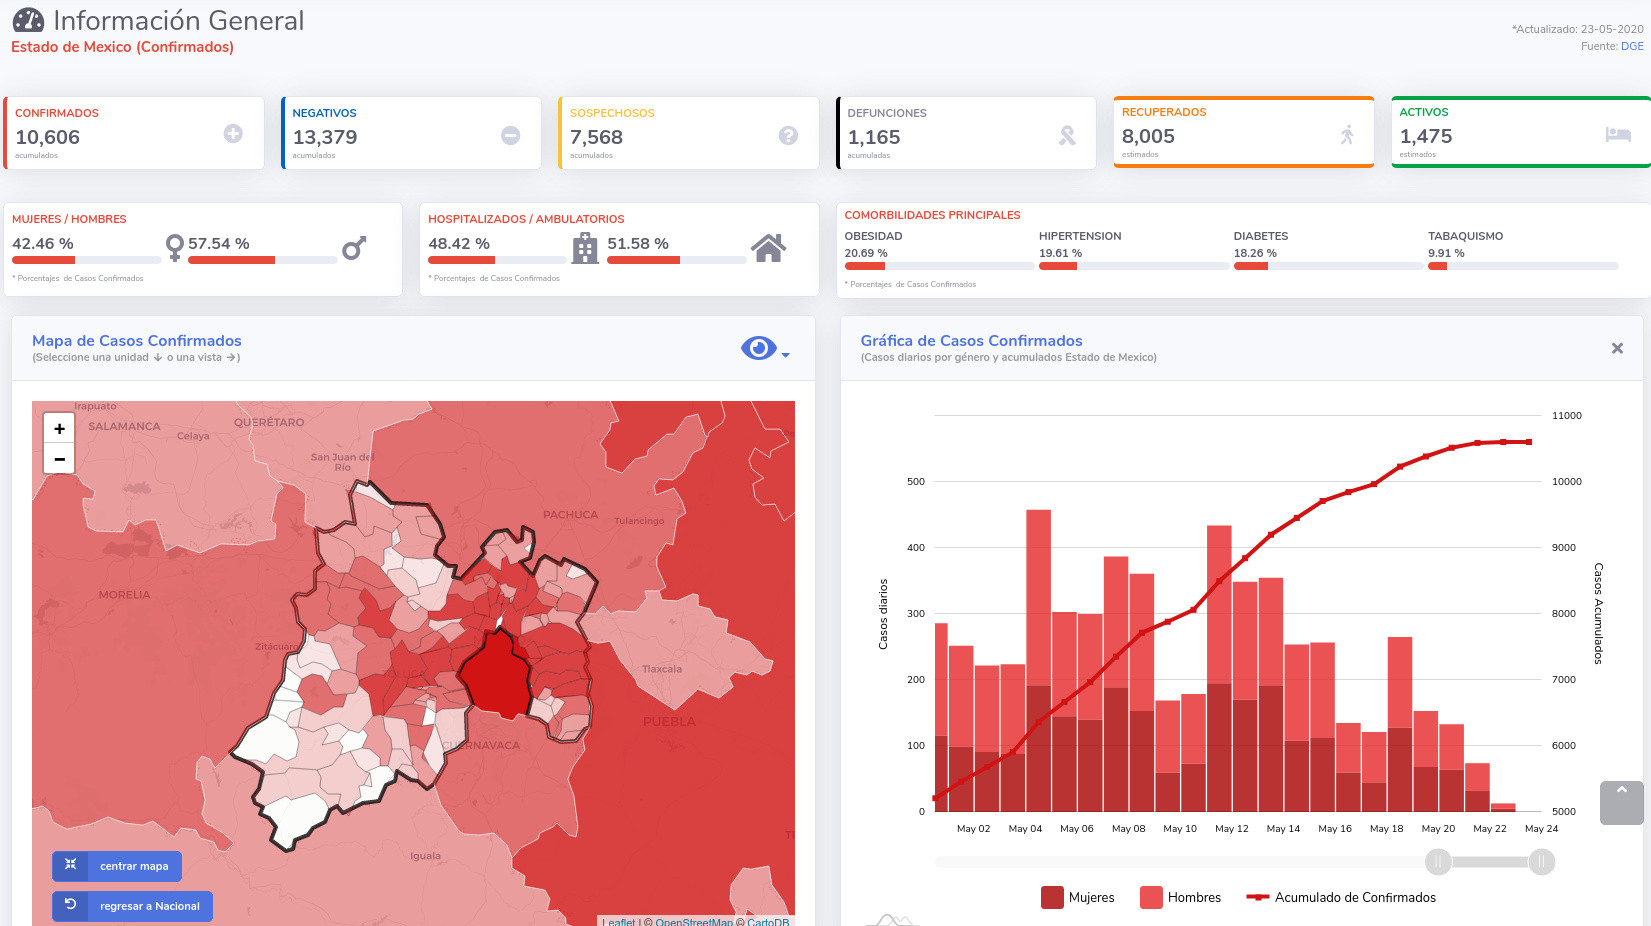
Task: Click the hospital building icon
Action: (x=585, y=247)
